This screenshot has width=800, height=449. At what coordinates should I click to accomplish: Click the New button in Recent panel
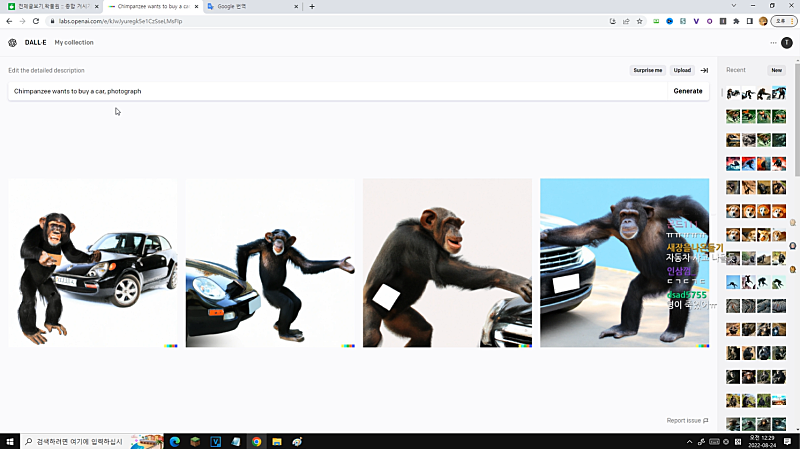776,70
